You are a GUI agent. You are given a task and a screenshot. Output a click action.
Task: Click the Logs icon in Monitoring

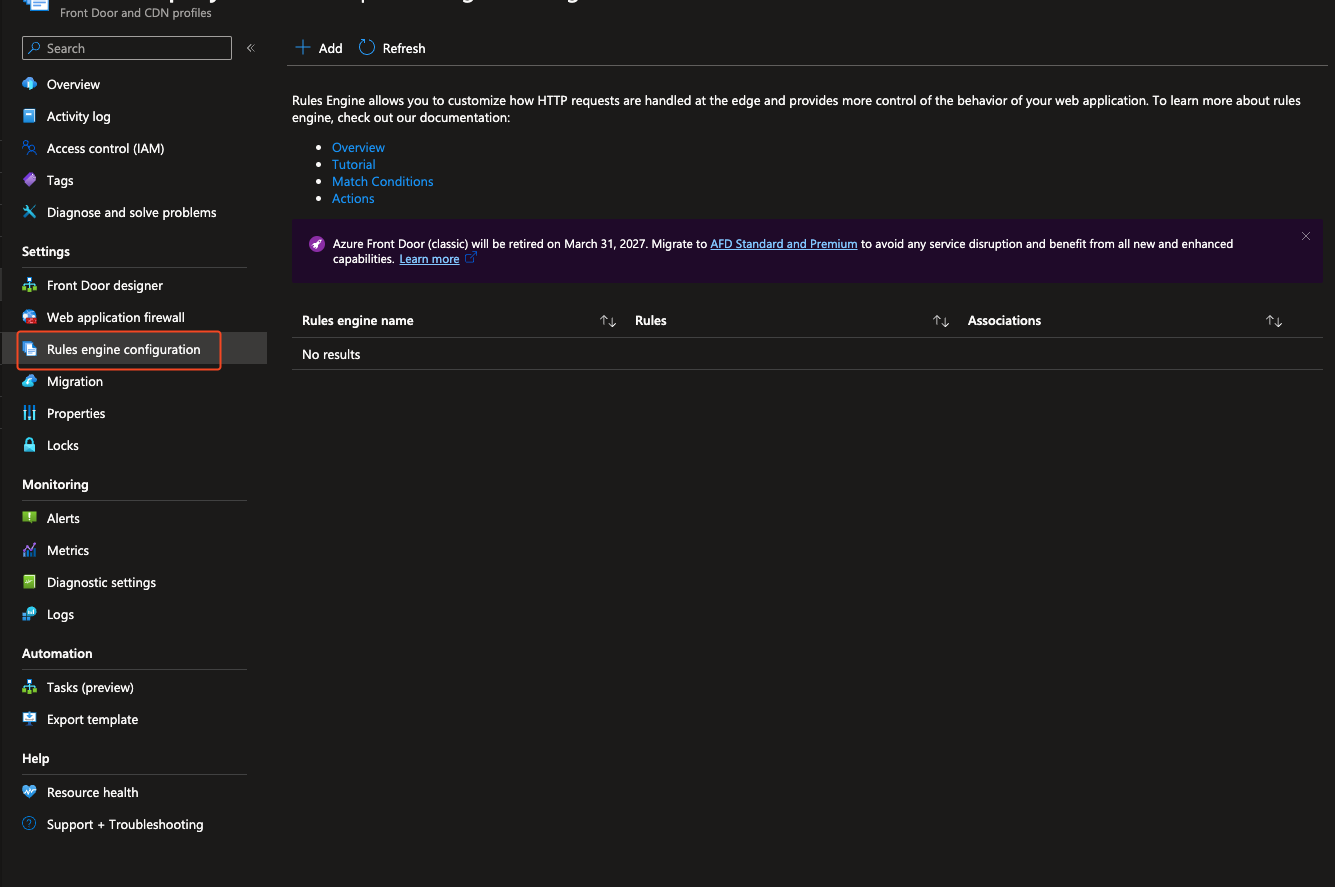(x=30, y=614)
